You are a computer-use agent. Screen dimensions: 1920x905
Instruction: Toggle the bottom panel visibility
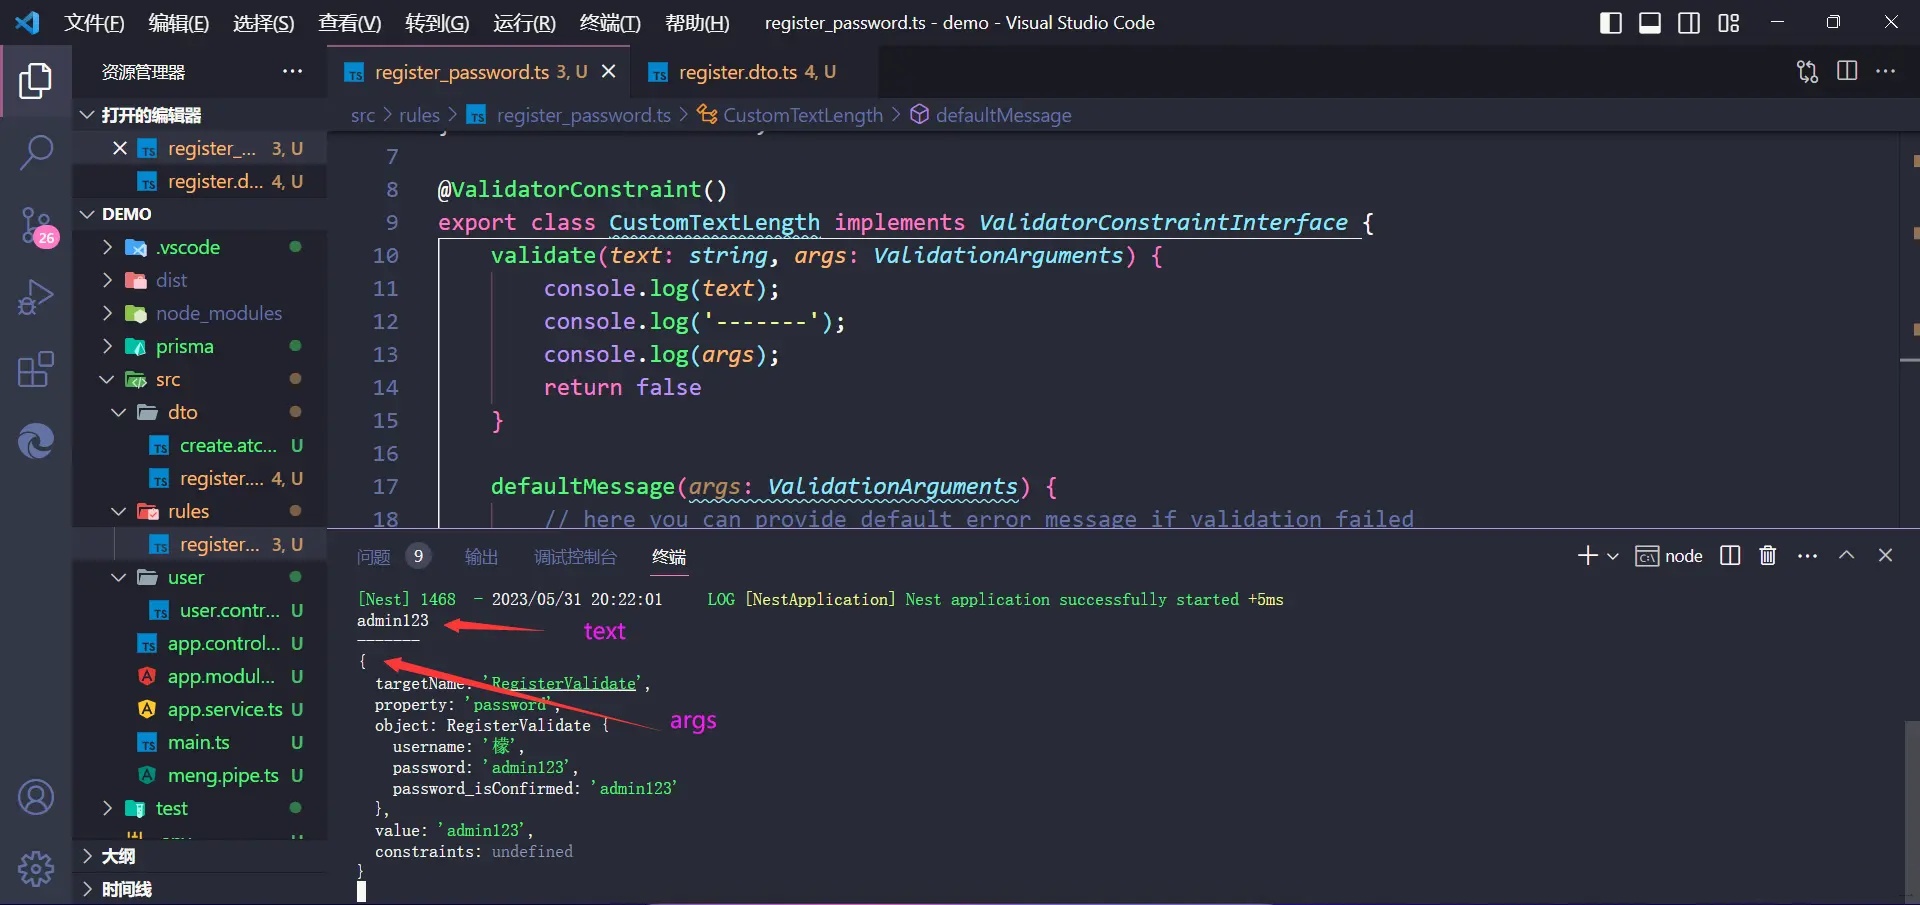[1650, 23]
